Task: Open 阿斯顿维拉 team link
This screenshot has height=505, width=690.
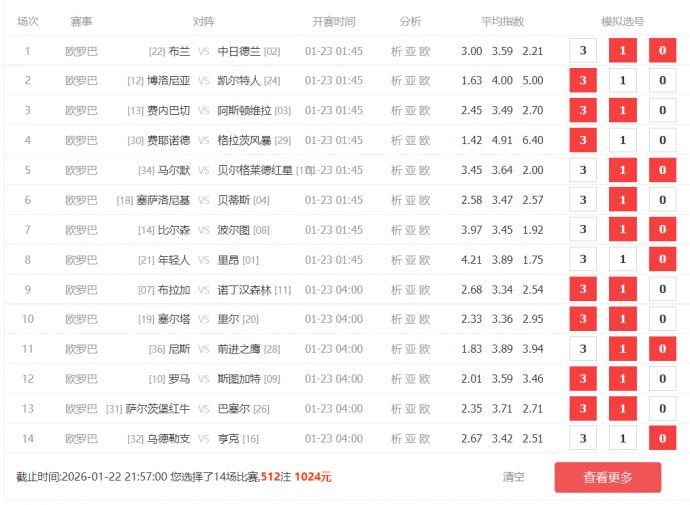Action: pyautogui.click(x=244, y=111)
